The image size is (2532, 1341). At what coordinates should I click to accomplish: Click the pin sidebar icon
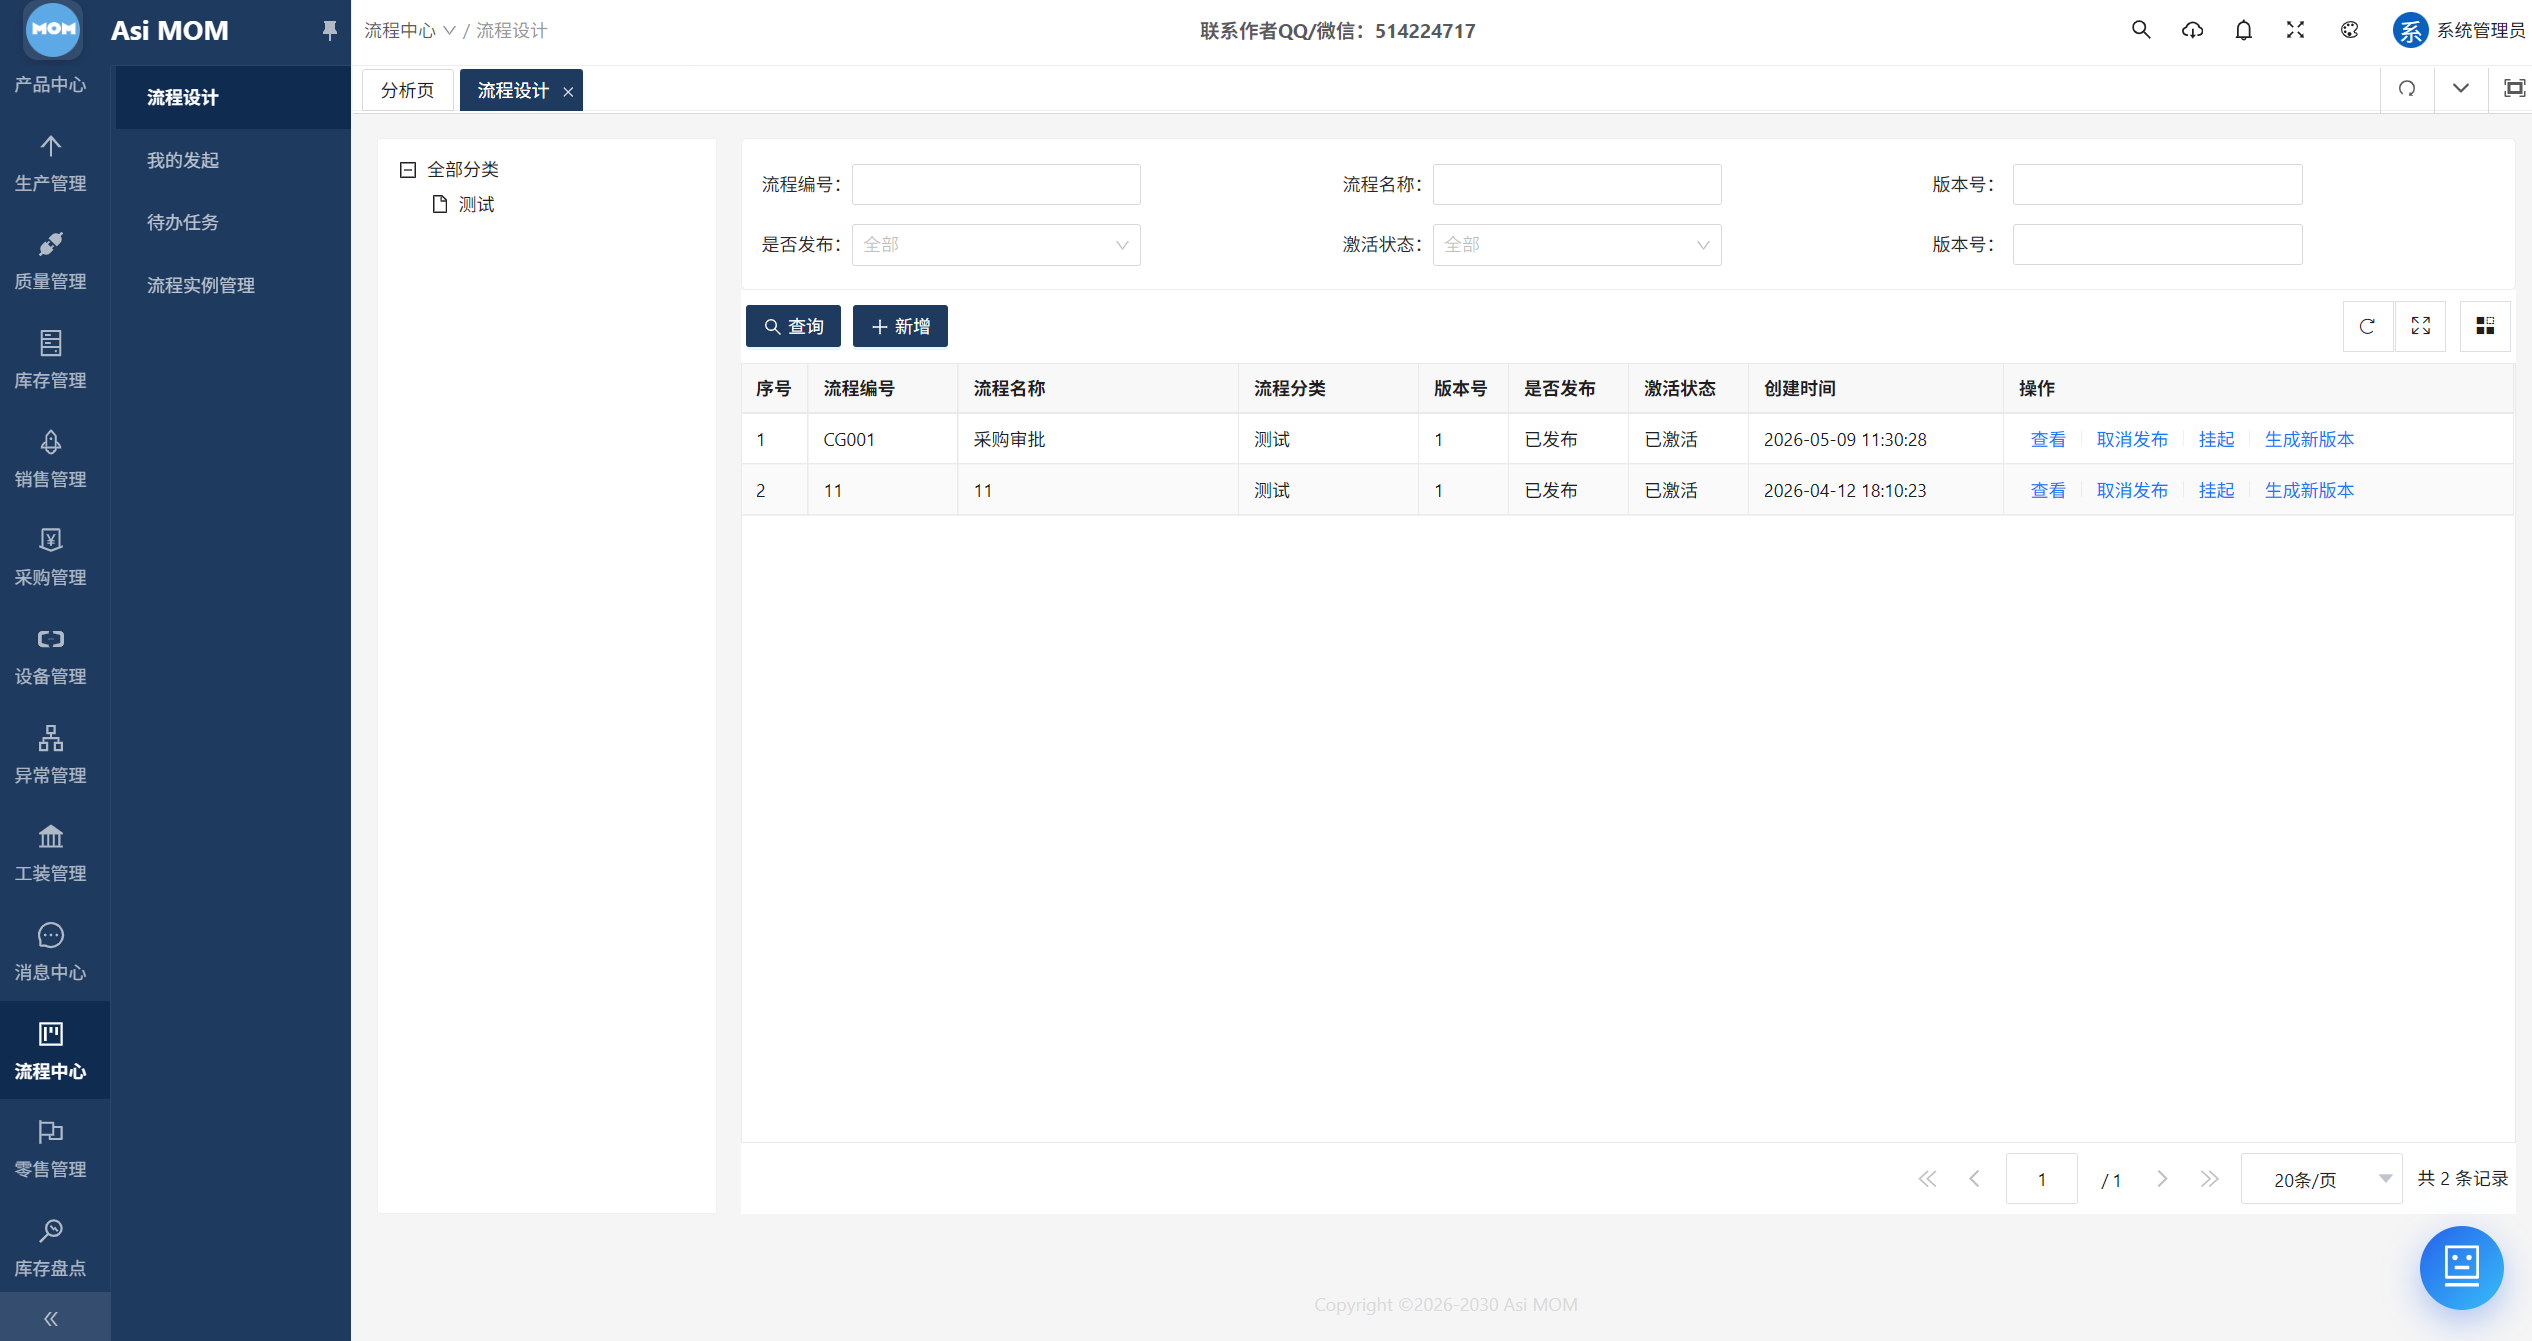329,31
